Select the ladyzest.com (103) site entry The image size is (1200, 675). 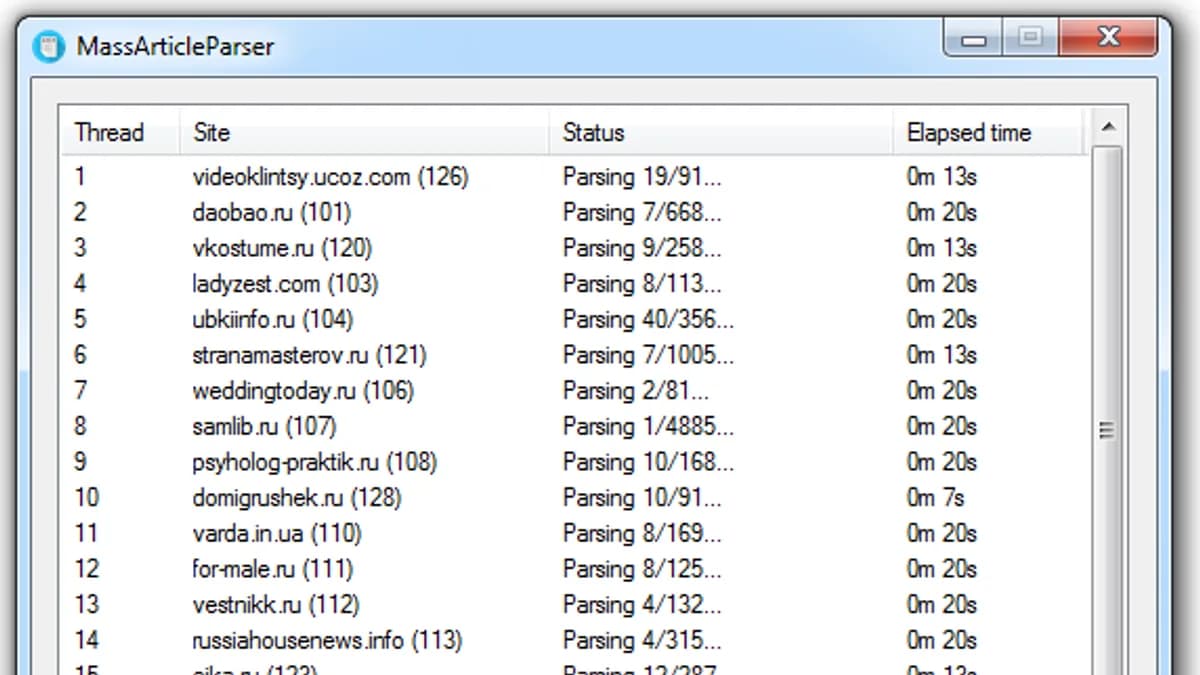285,284
